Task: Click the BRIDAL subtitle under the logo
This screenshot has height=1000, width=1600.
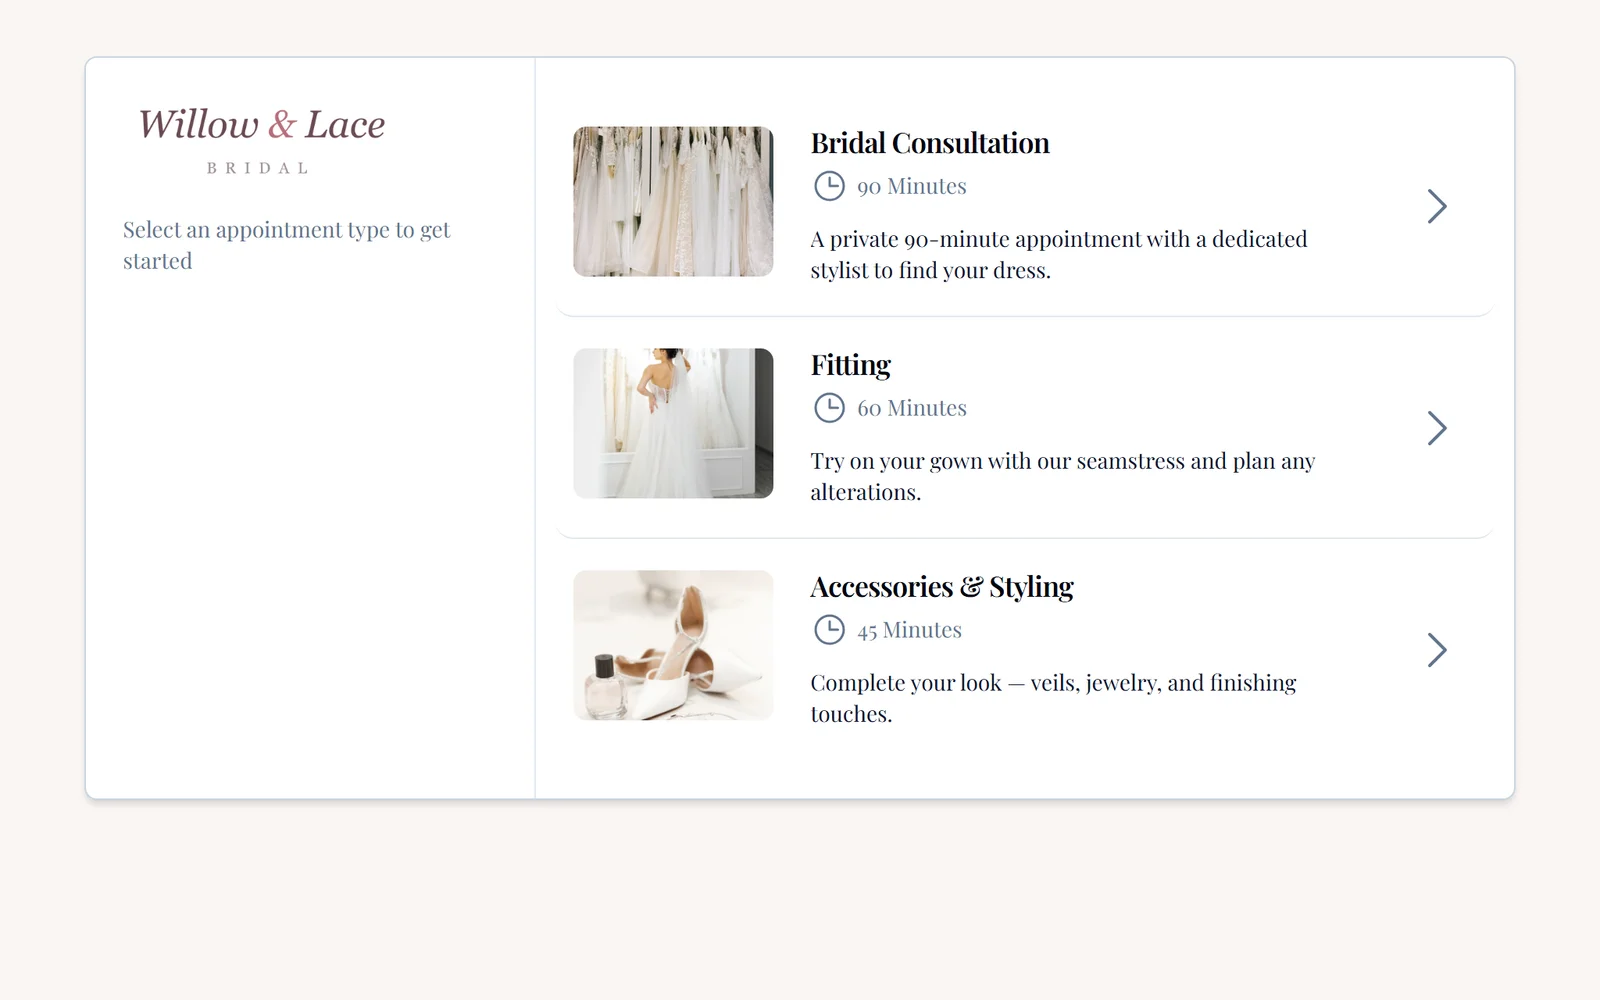Action: [x=258, y=169]
